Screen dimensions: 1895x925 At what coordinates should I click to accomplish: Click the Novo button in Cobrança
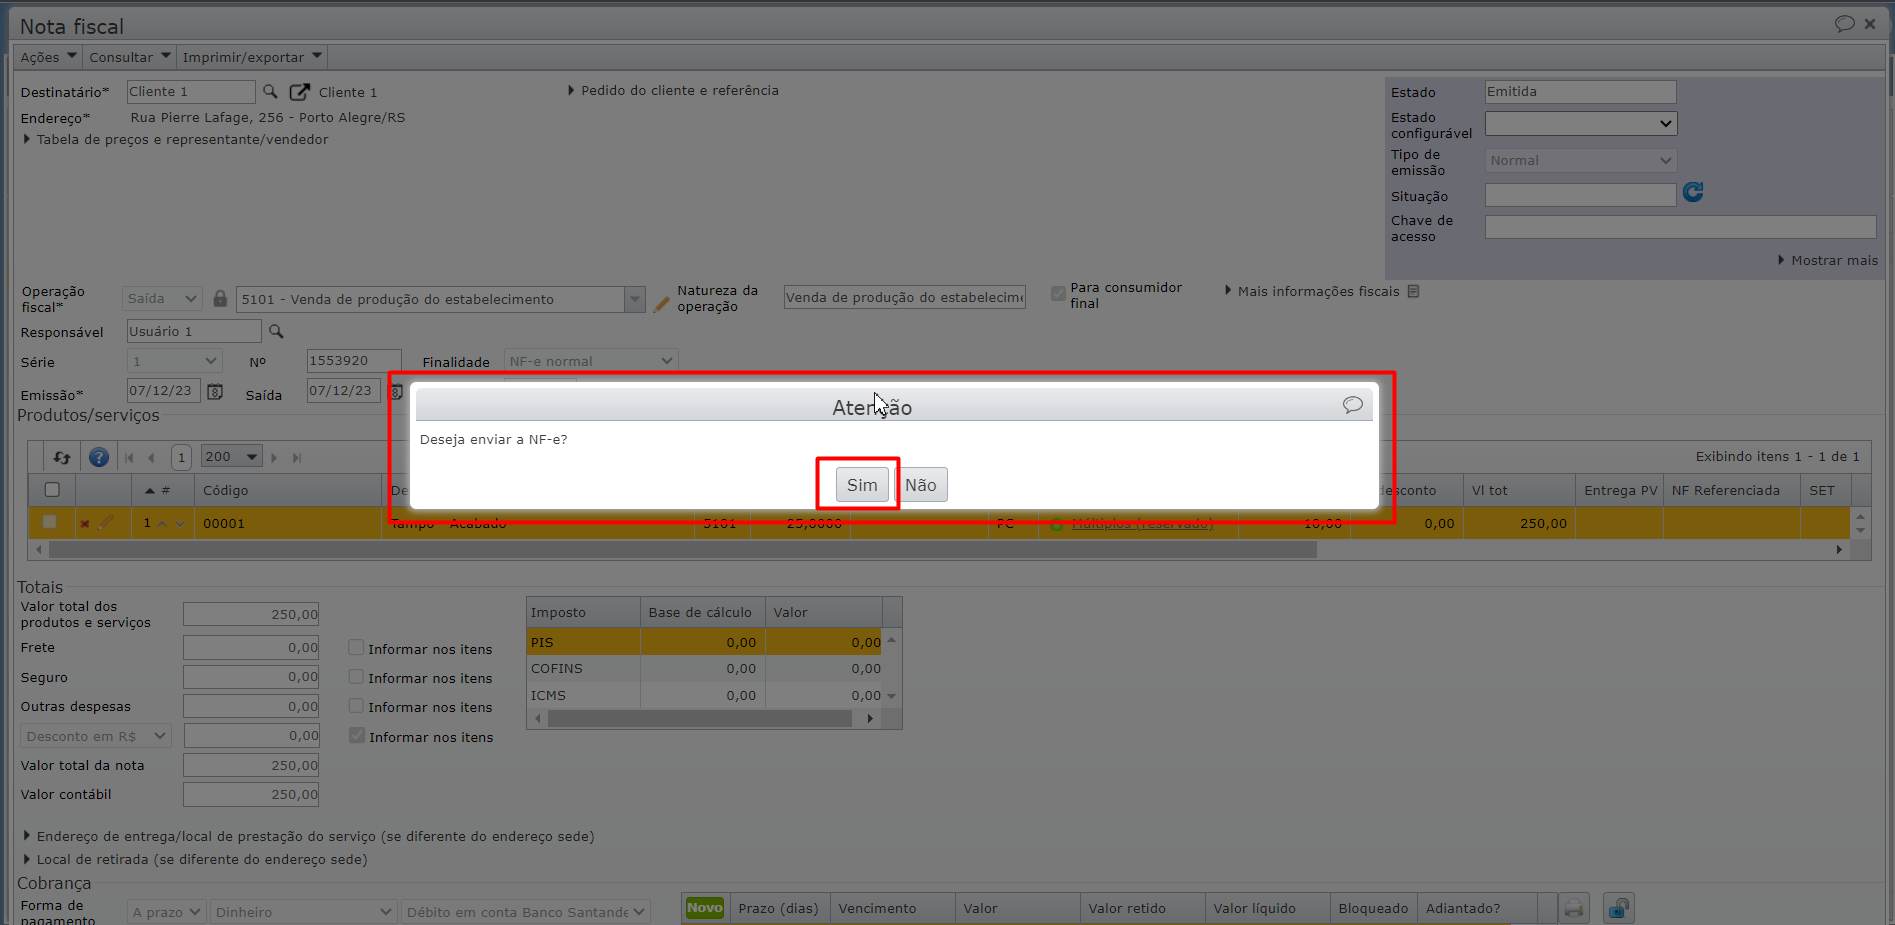click(x=705, y=908)
